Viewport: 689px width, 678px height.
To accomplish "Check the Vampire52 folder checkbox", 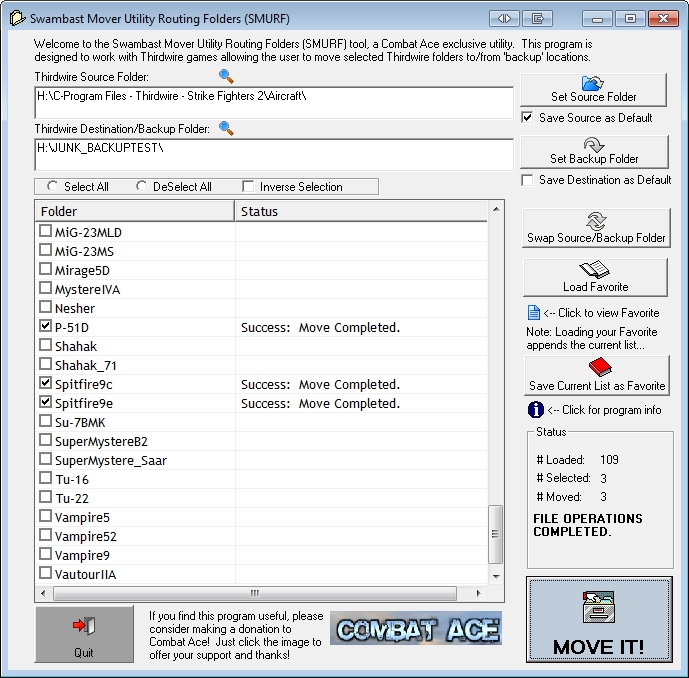I will 45,535.
